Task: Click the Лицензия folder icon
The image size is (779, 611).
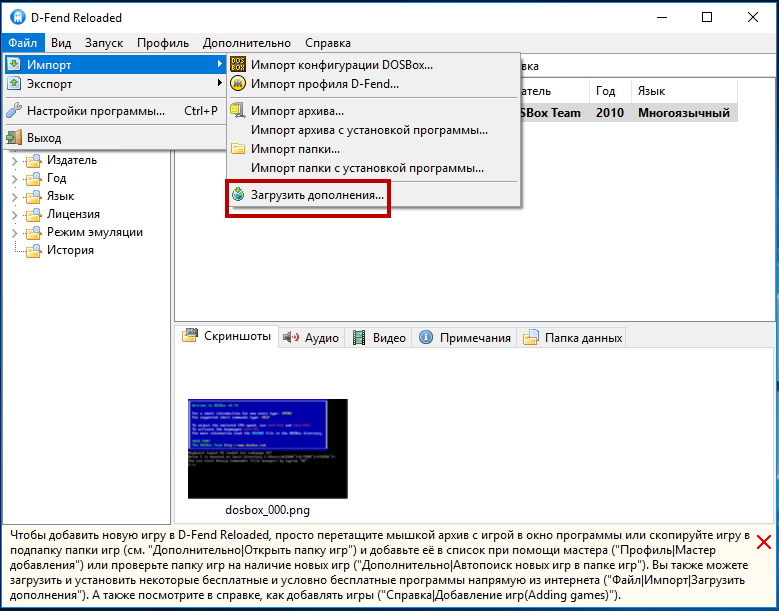Action: (x=33, y=215)
